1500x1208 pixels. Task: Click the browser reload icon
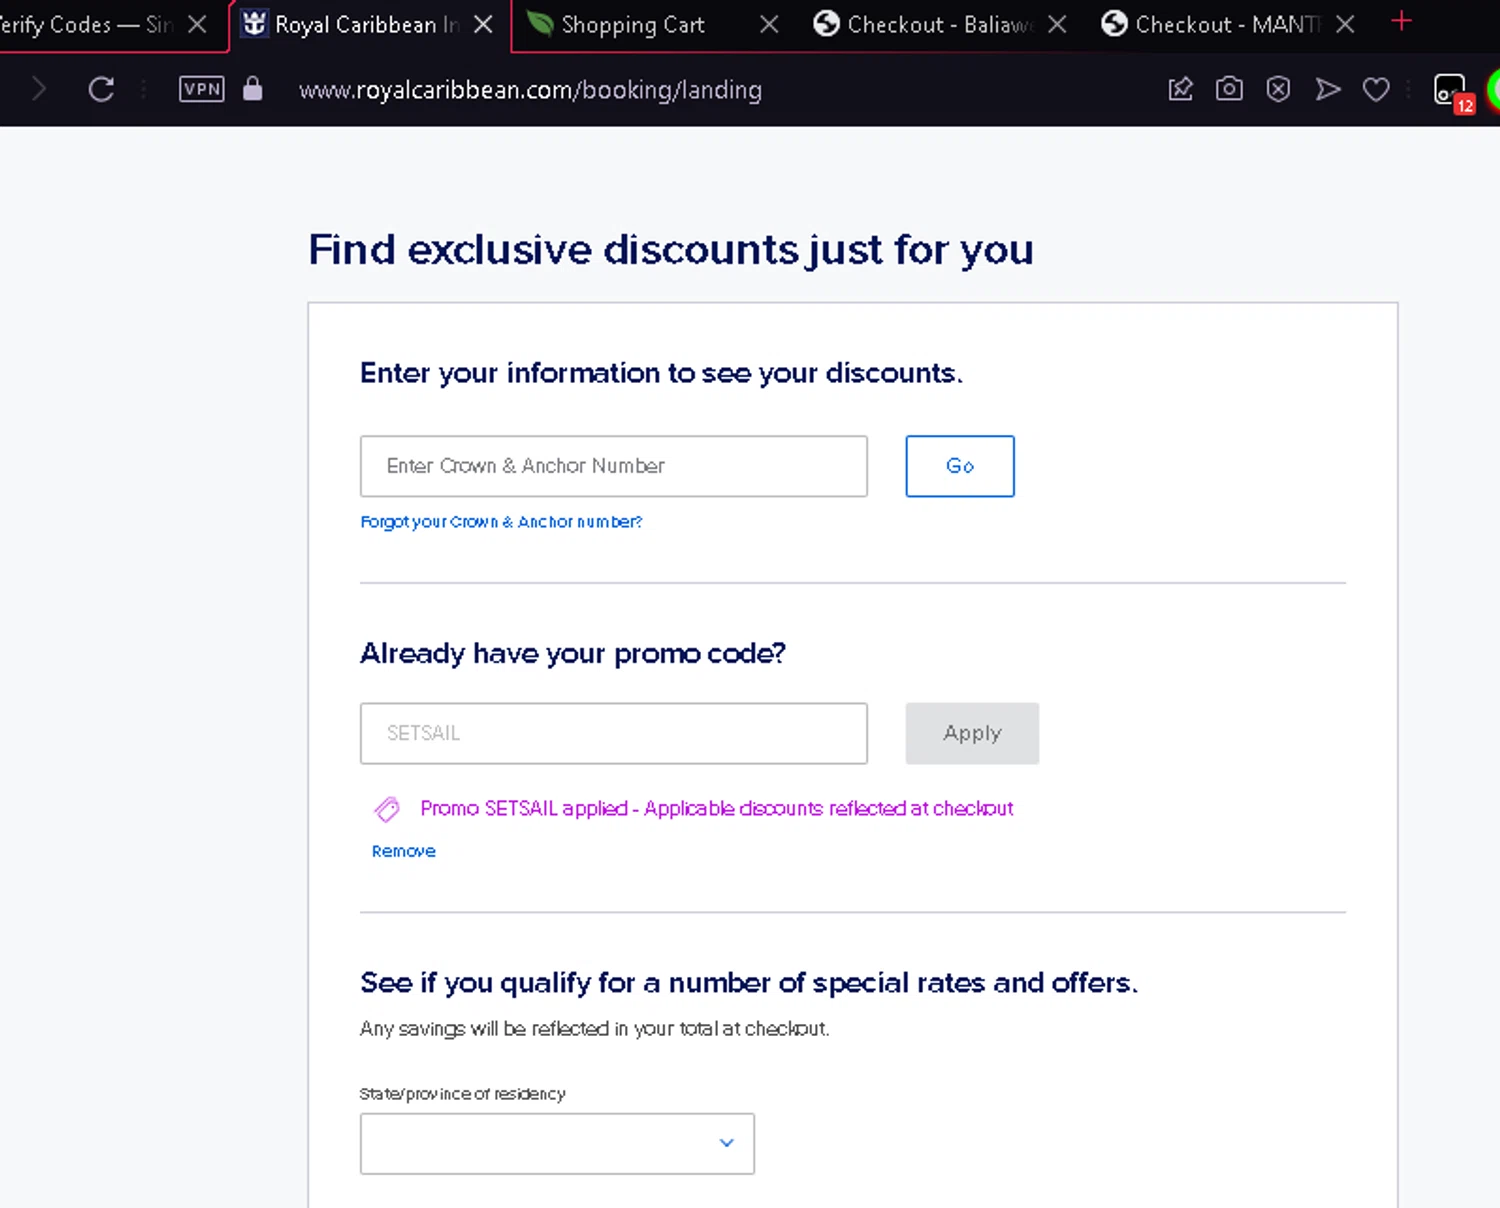(x=101, y=90)
